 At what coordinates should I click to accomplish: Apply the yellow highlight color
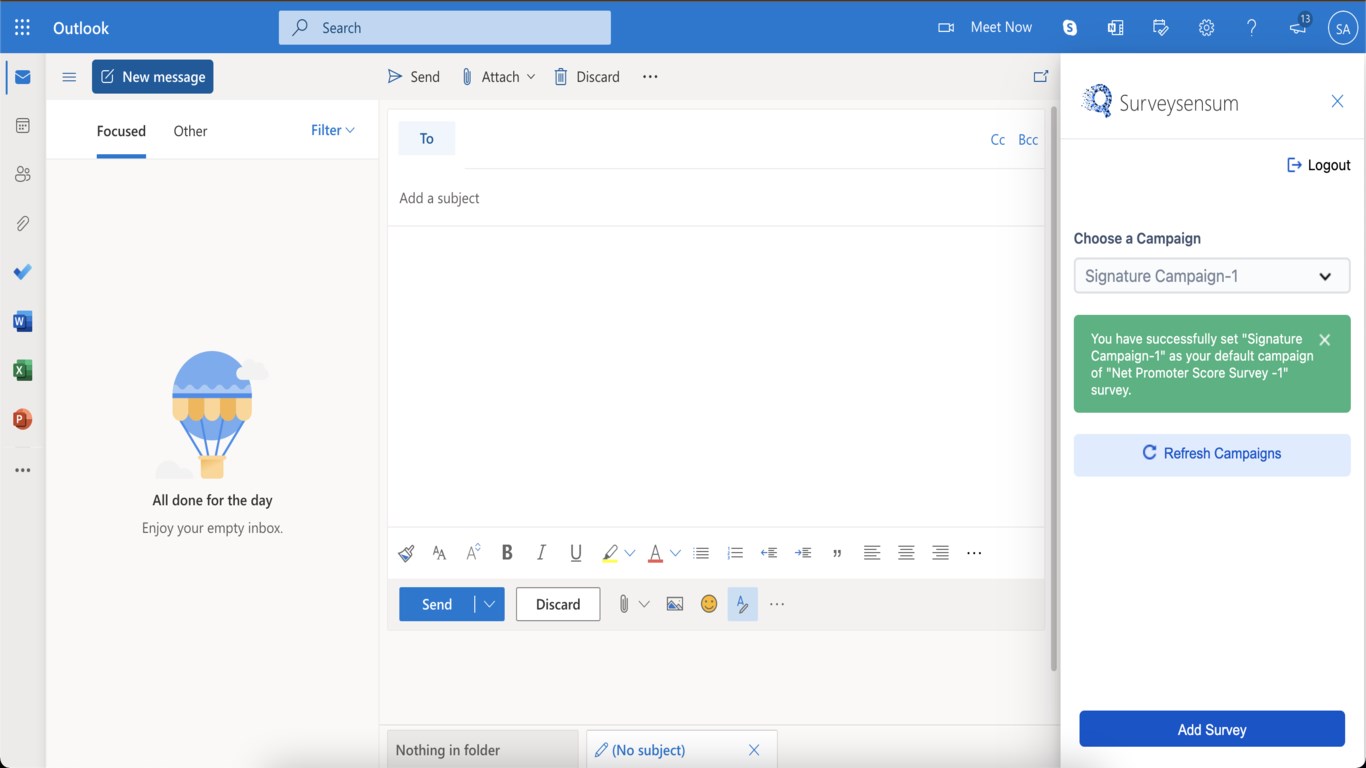coord(609,553)
